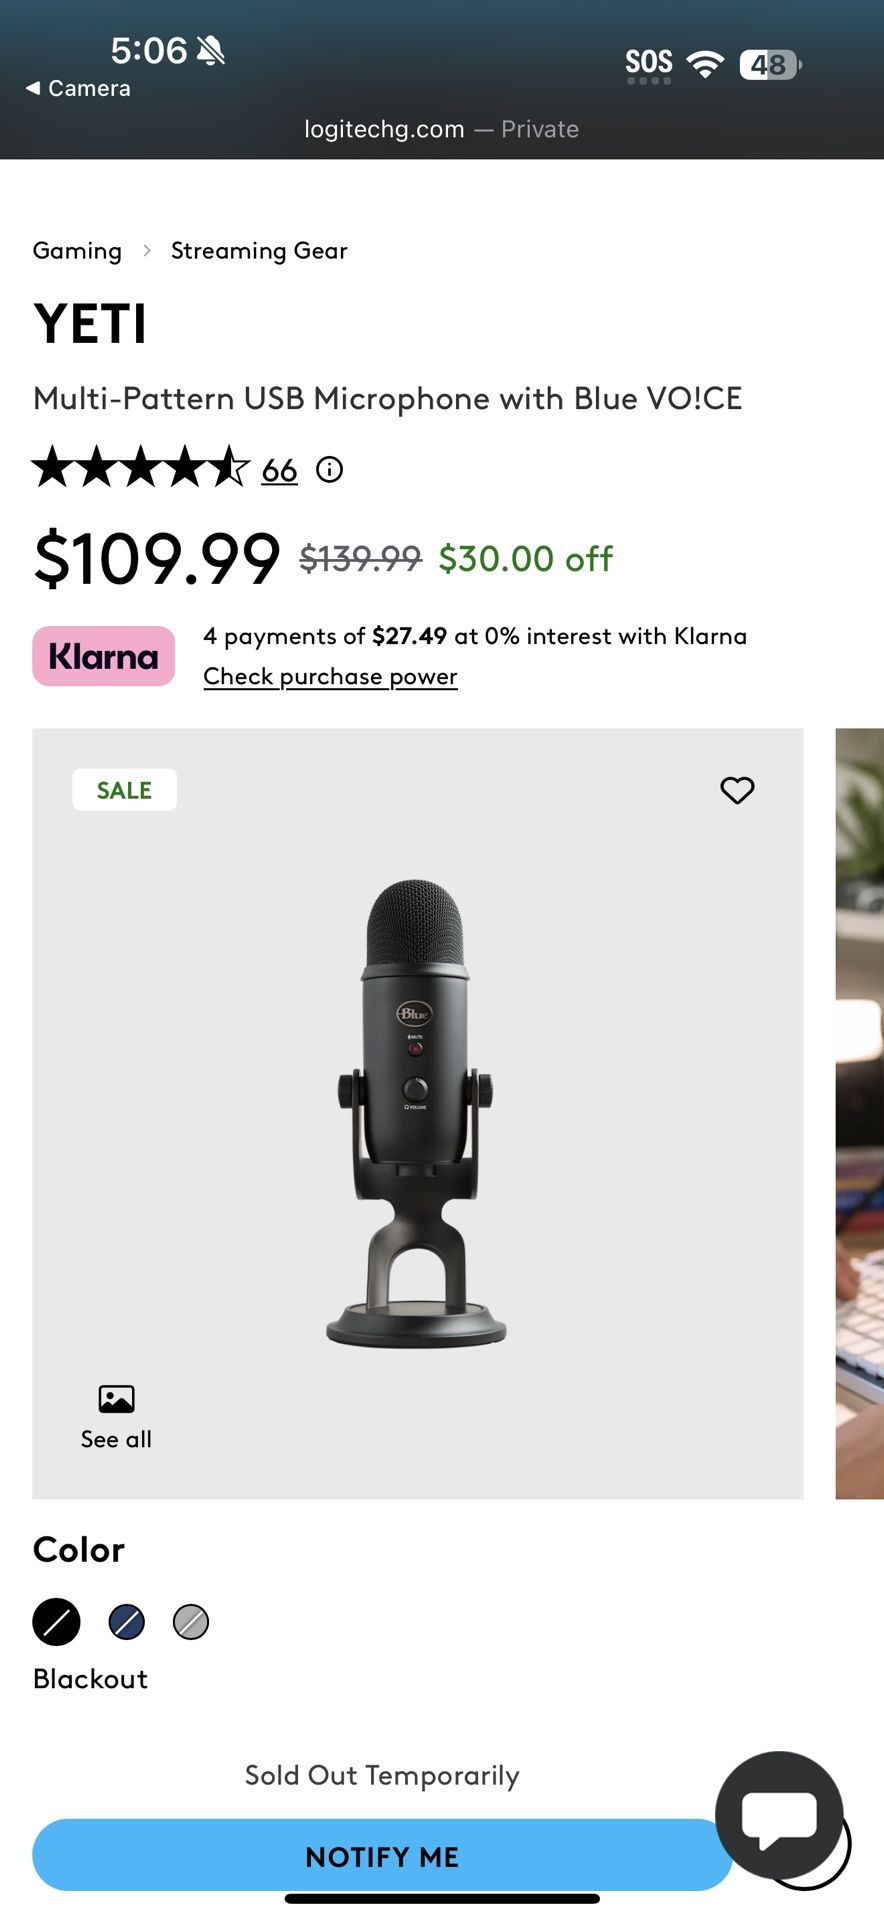Open the Streaming Gear category
The height and width of the screenshot is (1920, 884).
click(259, 250)
